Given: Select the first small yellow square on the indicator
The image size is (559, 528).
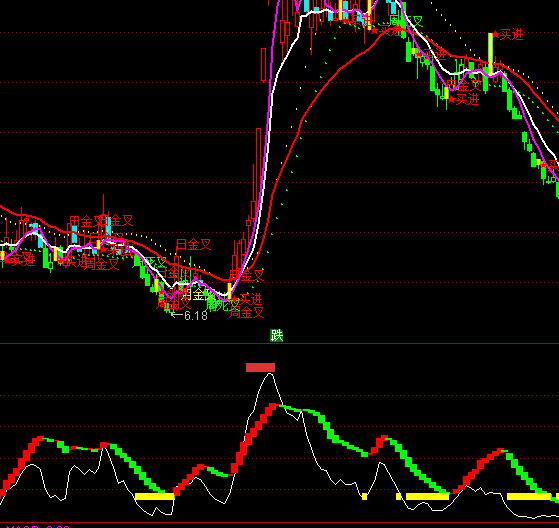Looking at the screenshot, I should pos(364,496).
